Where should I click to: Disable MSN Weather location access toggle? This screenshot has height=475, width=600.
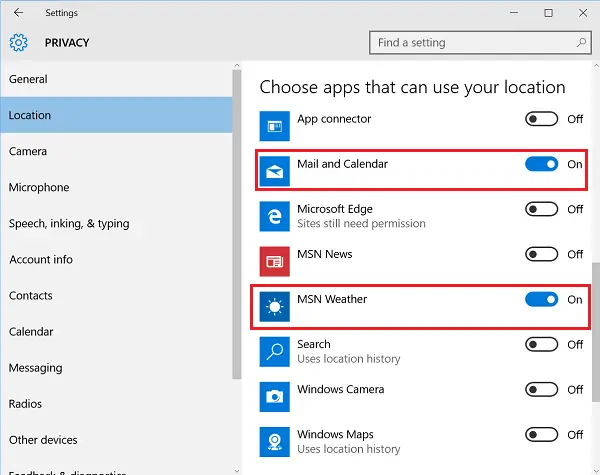click(541, 299)
